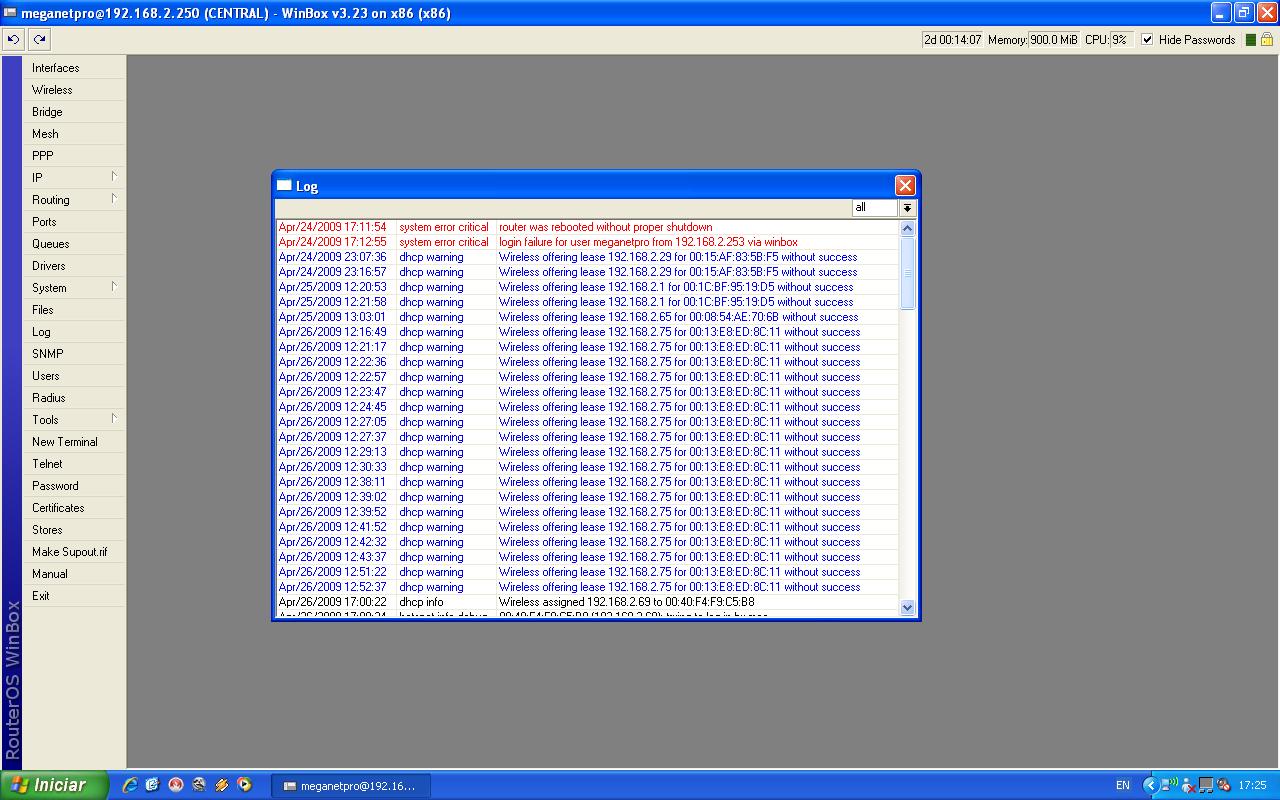Toggle the Hide Passwords checkbox

tap(1147, 40)
